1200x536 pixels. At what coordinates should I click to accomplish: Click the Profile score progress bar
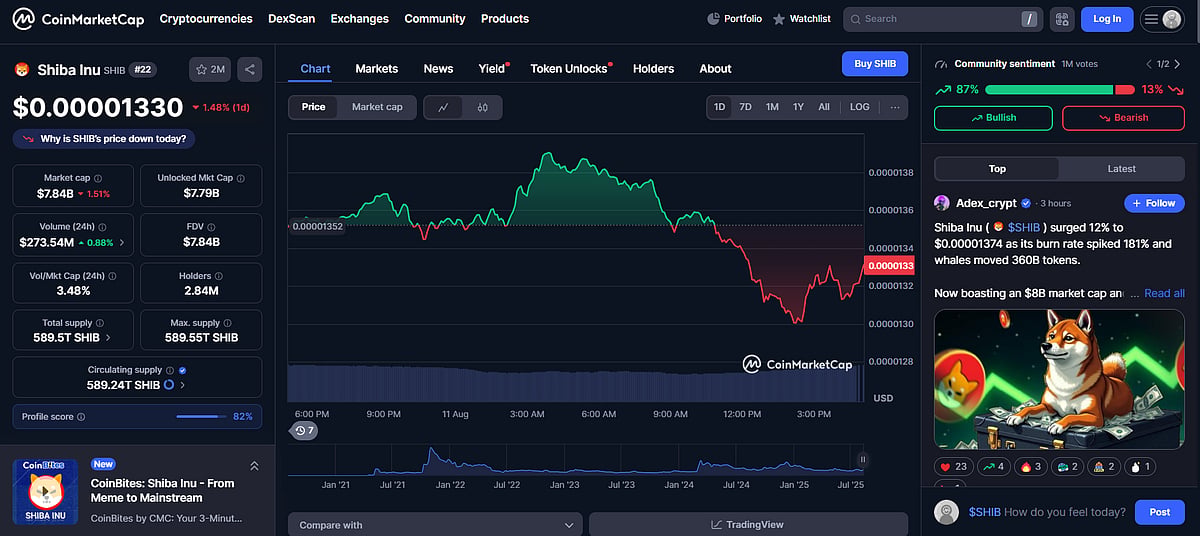click(x=201, y=416)
